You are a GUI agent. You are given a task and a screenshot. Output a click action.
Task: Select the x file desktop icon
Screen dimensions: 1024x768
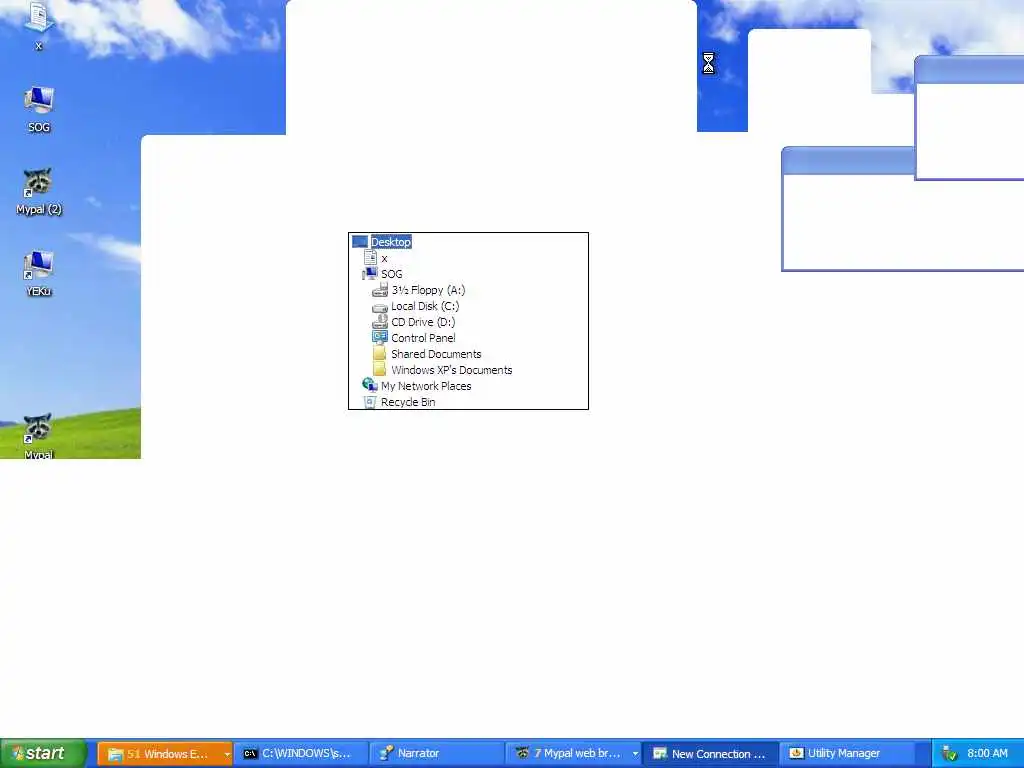pyautogui.click(x=39, y=25)
